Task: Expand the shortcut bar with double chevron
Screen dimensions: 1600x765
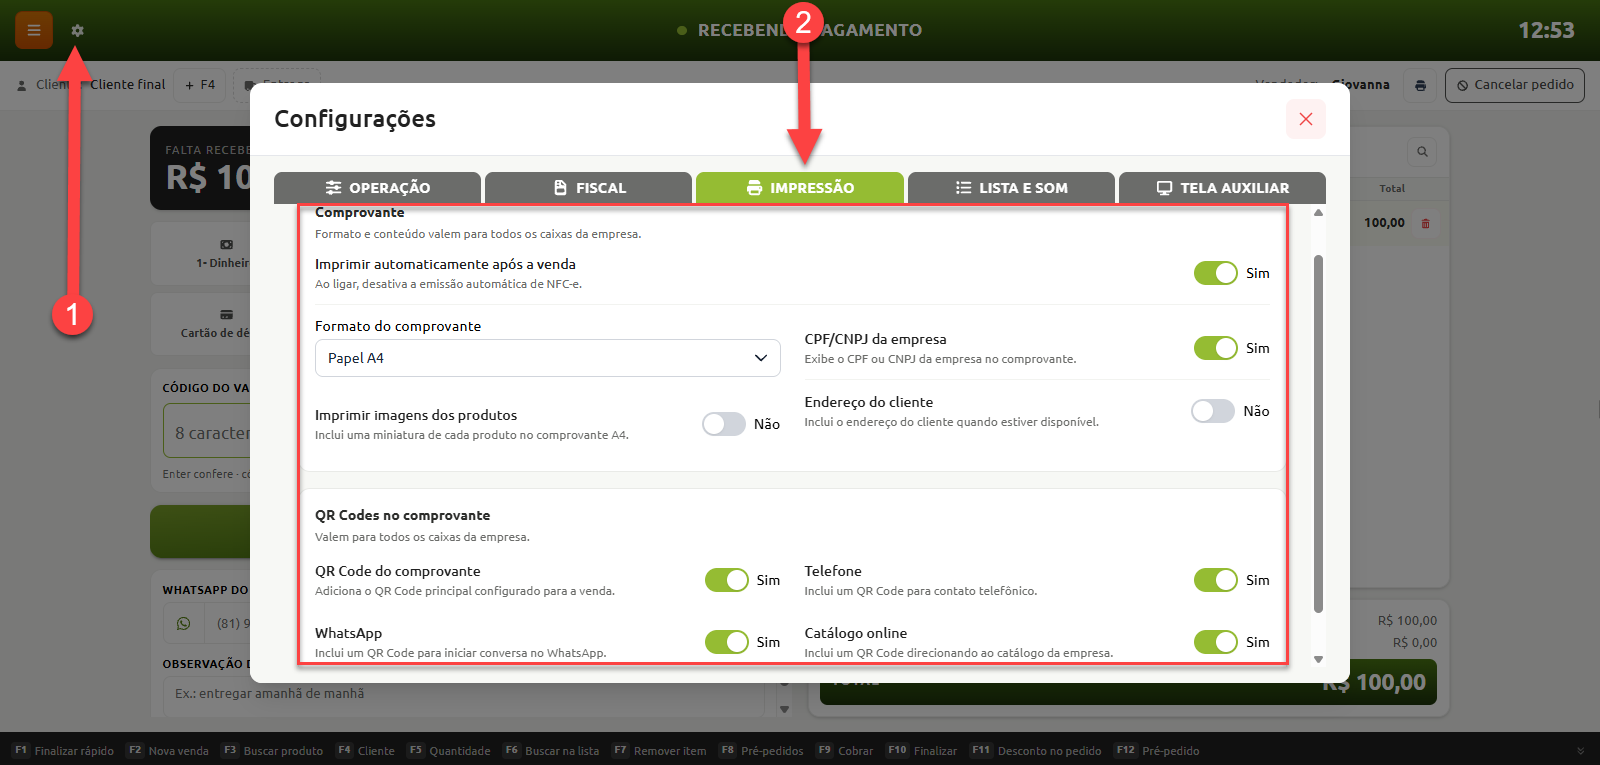Action: [1581, 751]
